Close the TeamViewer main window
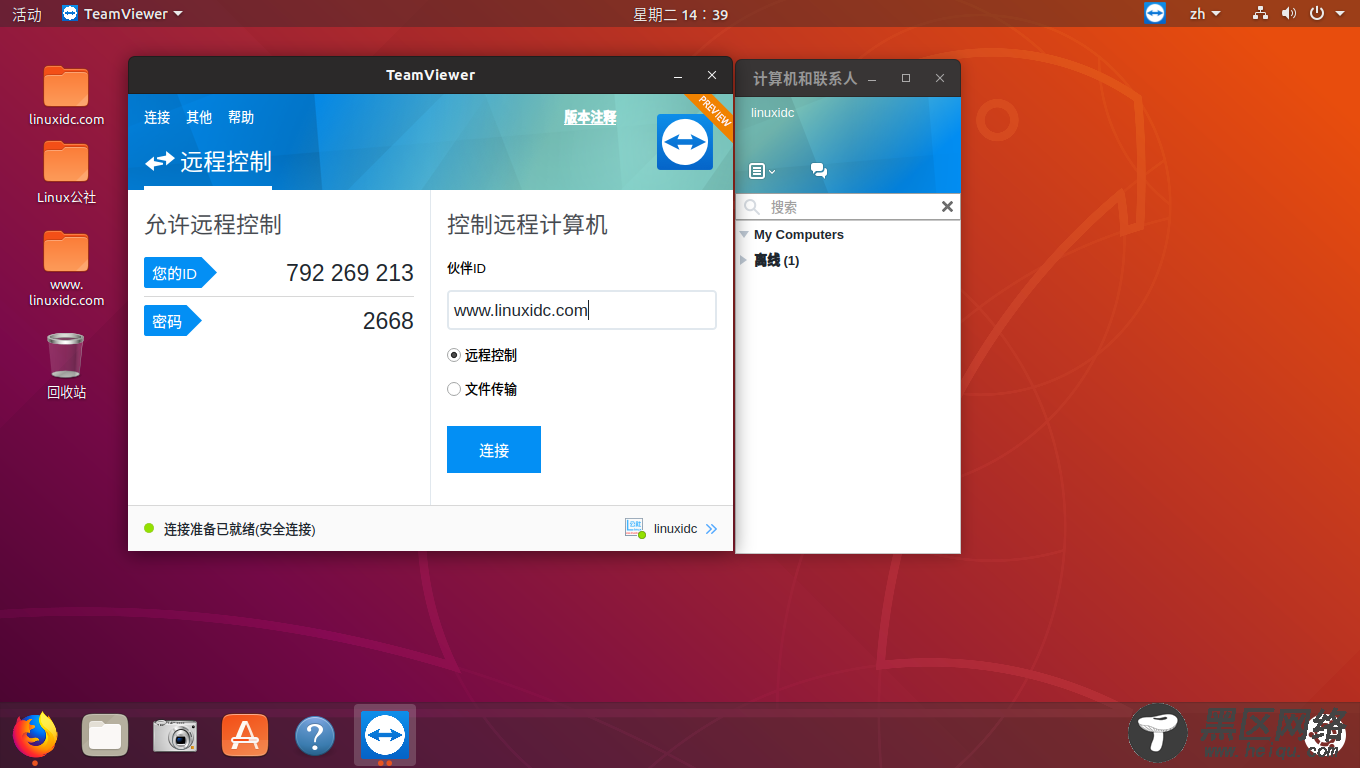 point(712,75)
